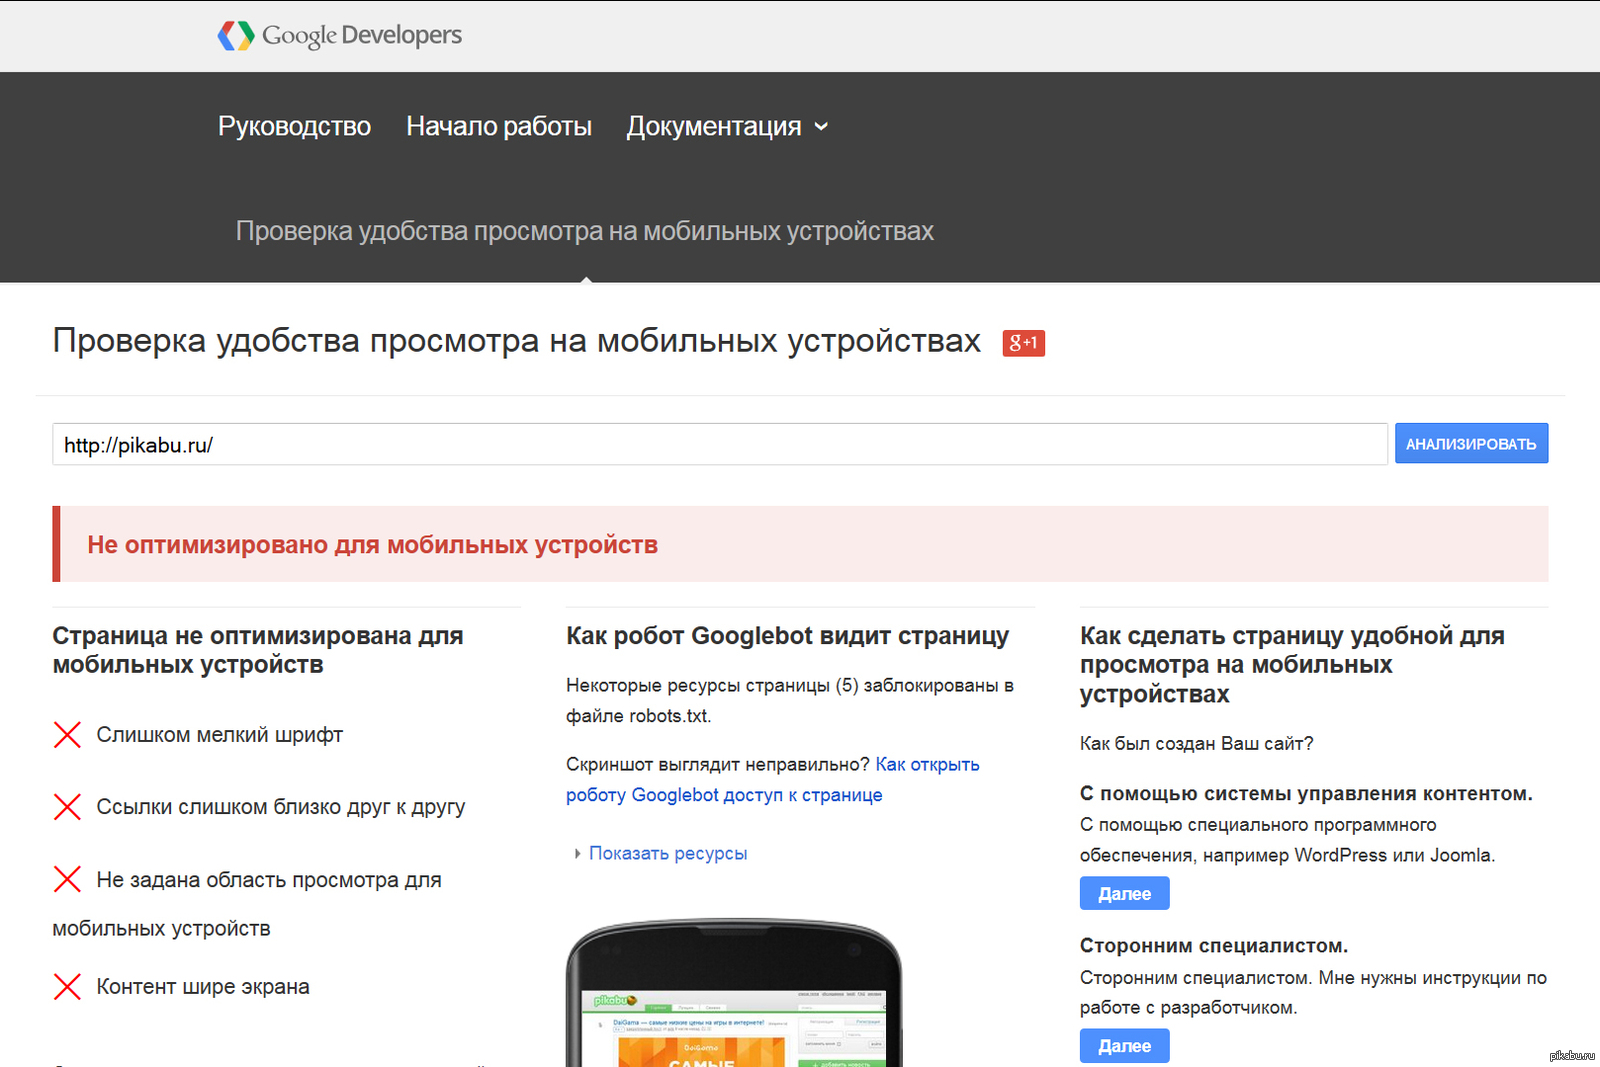Click 'Как сделать страницу удобной' heading
Image resolution: width=1600 pixels, height=1067 pixels.
(x=1292, y=665)
